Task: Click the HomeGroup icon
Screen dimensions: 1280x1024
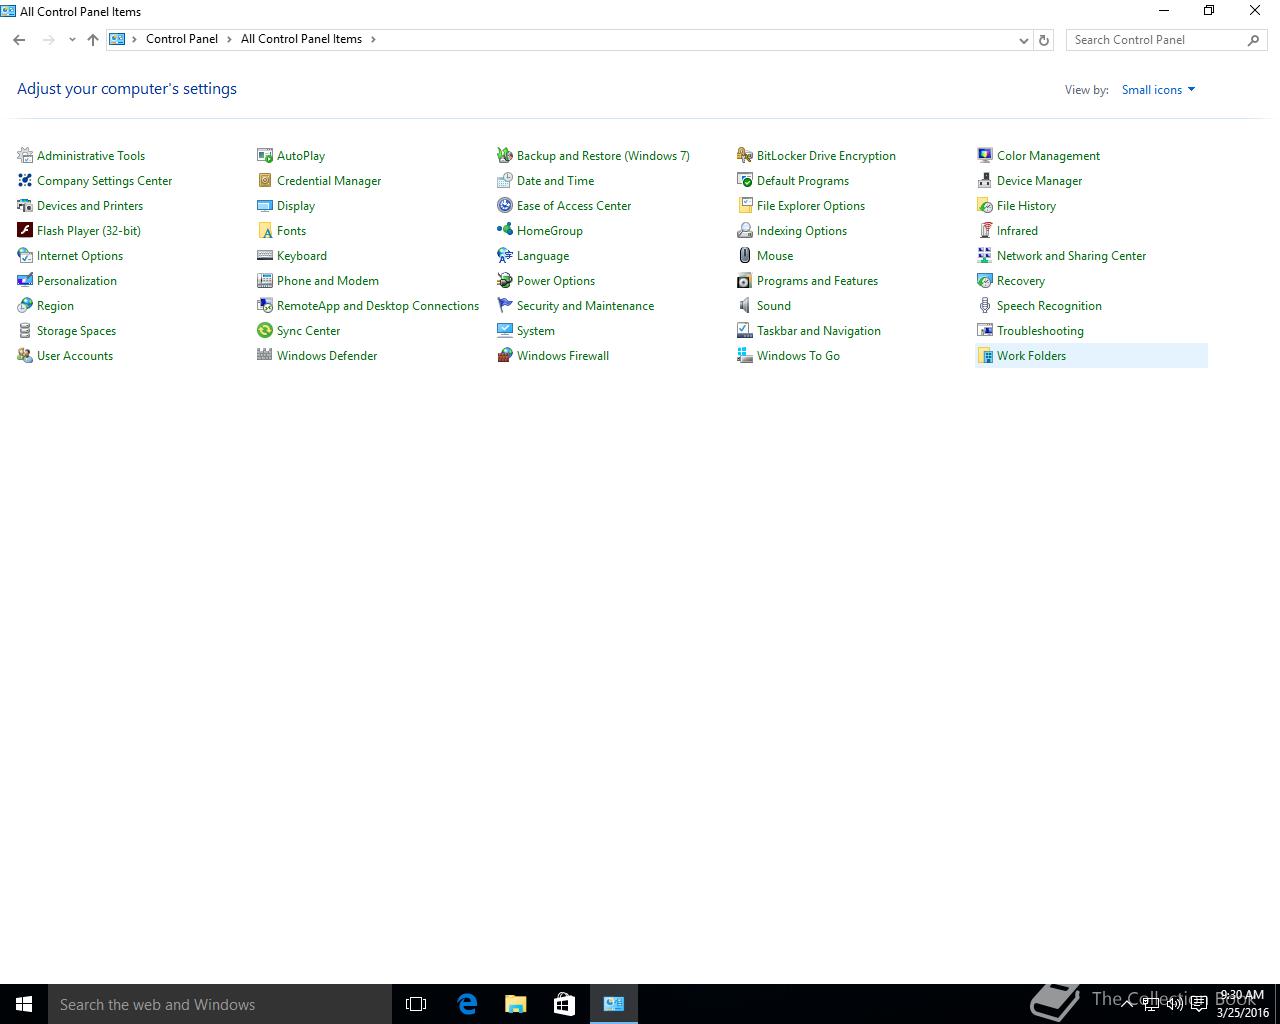Action: pyautogui.click(x=505, y=230)
